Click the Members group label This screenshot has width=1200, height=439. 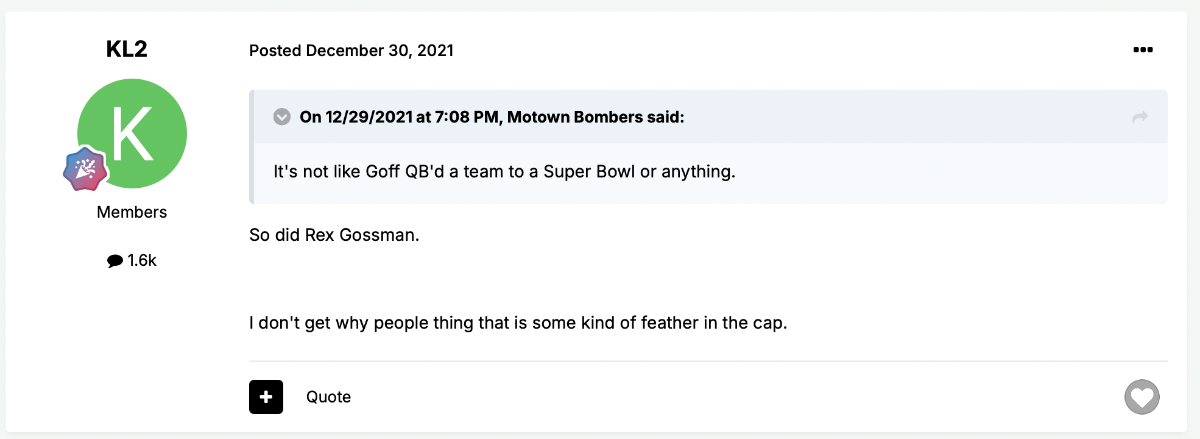[132, 212]
